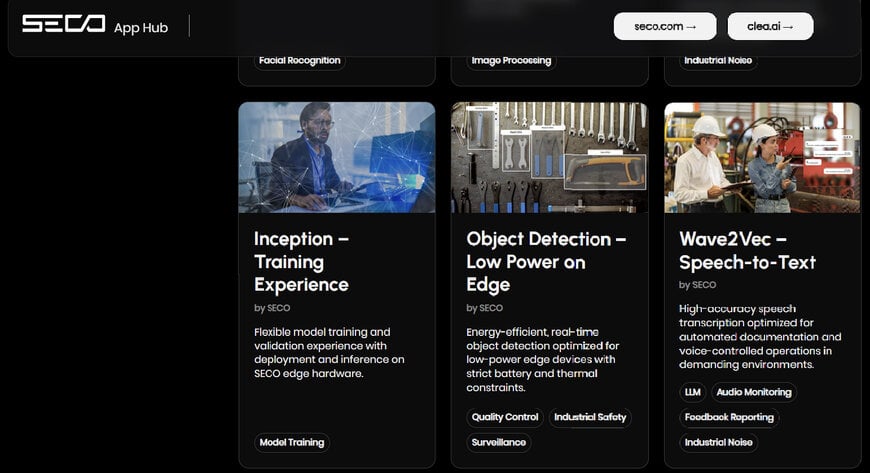870x473 pixels.
Task: Select the Image Processing tag
Action: pyautogui.click(x=511, y=60)
